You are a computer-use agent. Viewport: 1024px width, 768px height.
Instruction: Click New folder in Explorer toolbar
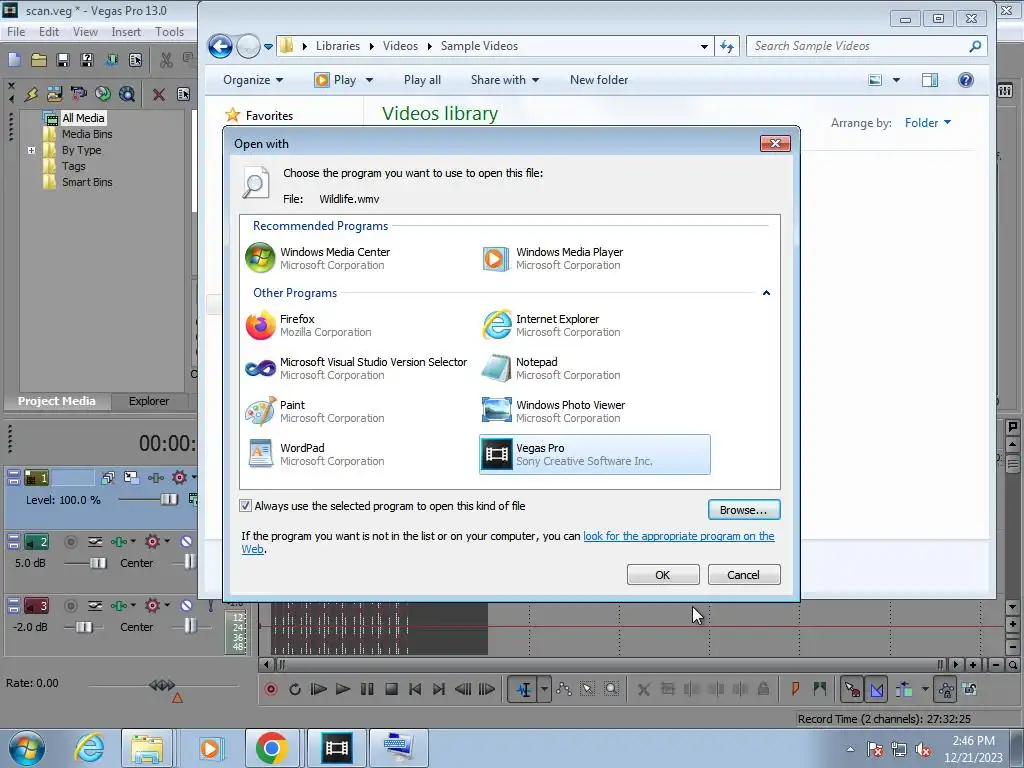pos(599,80)
